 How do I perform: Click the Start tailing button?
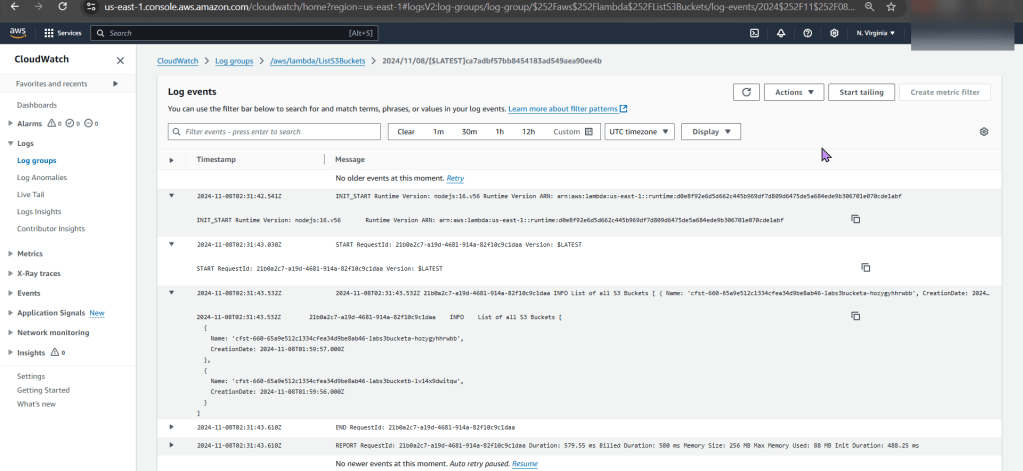pos(860,92)
